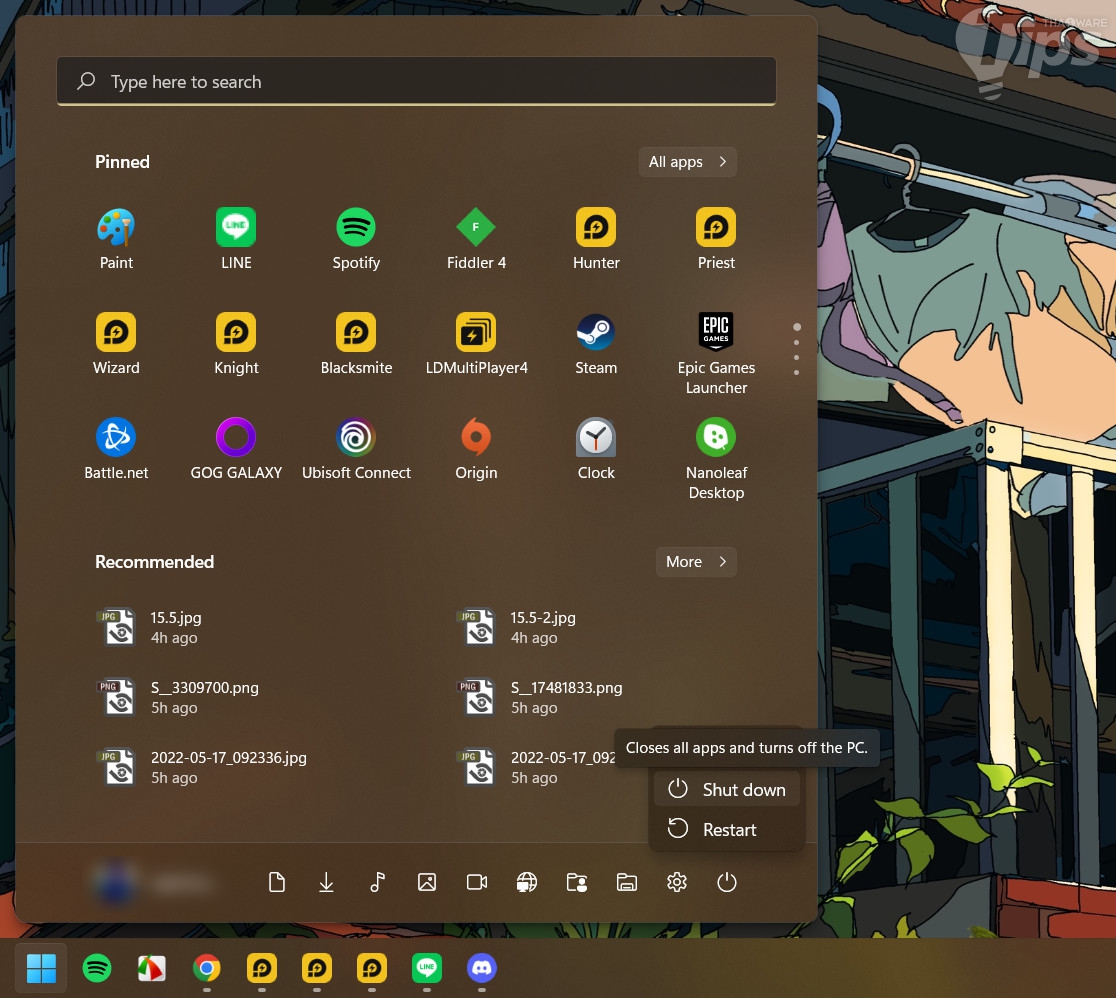Open Google Chrome from the taskbar
The width and height of the screenshot is (1116, 998).
coord(207,968)
